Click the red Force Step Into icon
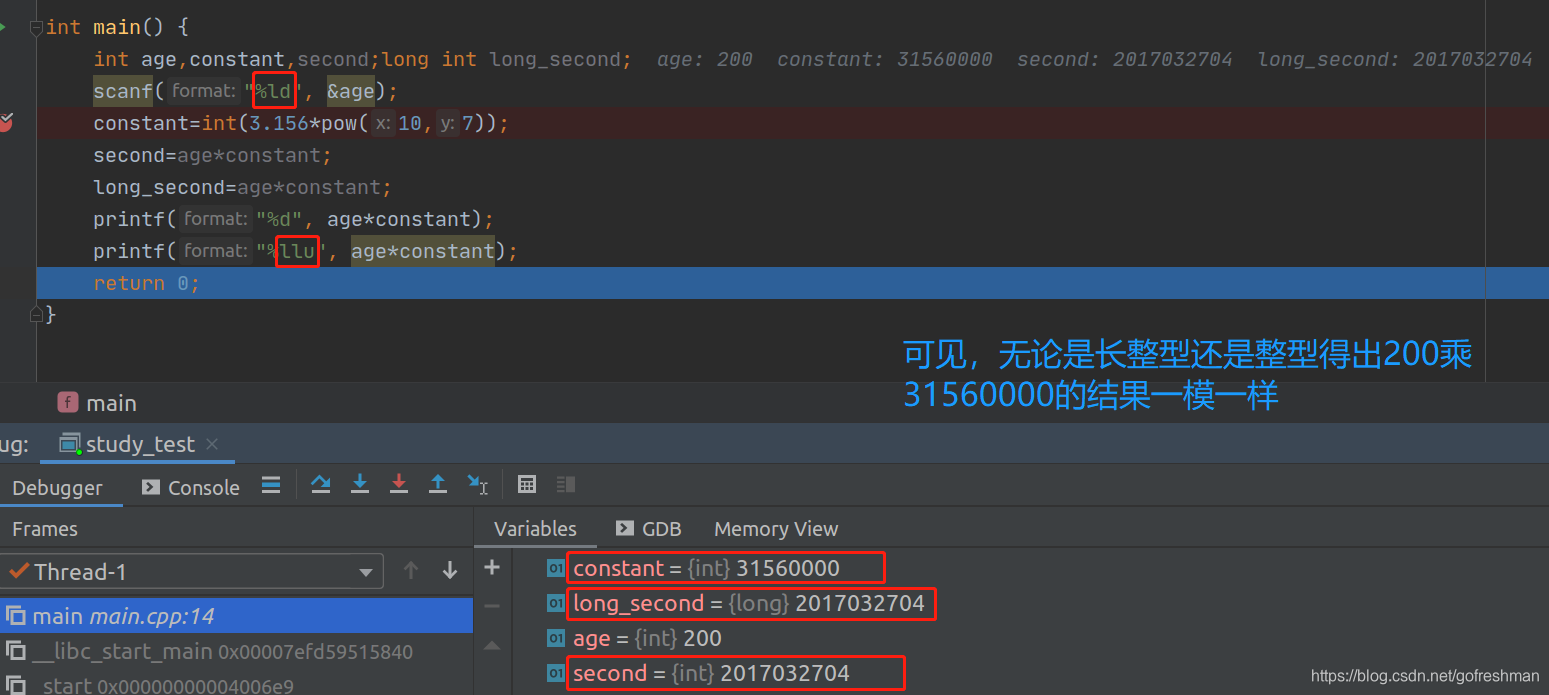Screen dimensions: 1549x695 pyautogui.click(x=399, y=484)
